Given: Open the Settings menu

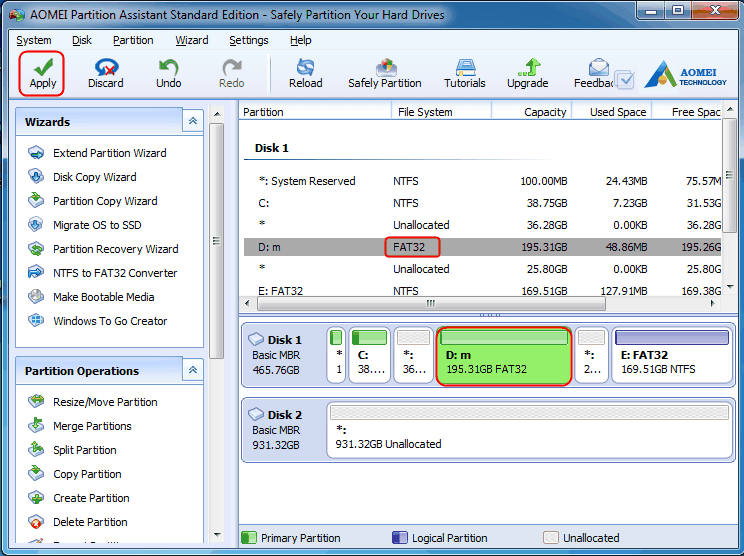Looking at the screenshot, I should pyautogui.click(x=249, y=40).
